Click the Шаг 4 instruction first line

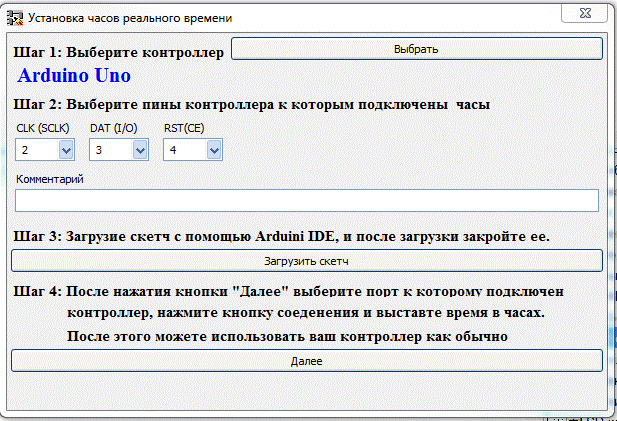click(x=288, y=292)
